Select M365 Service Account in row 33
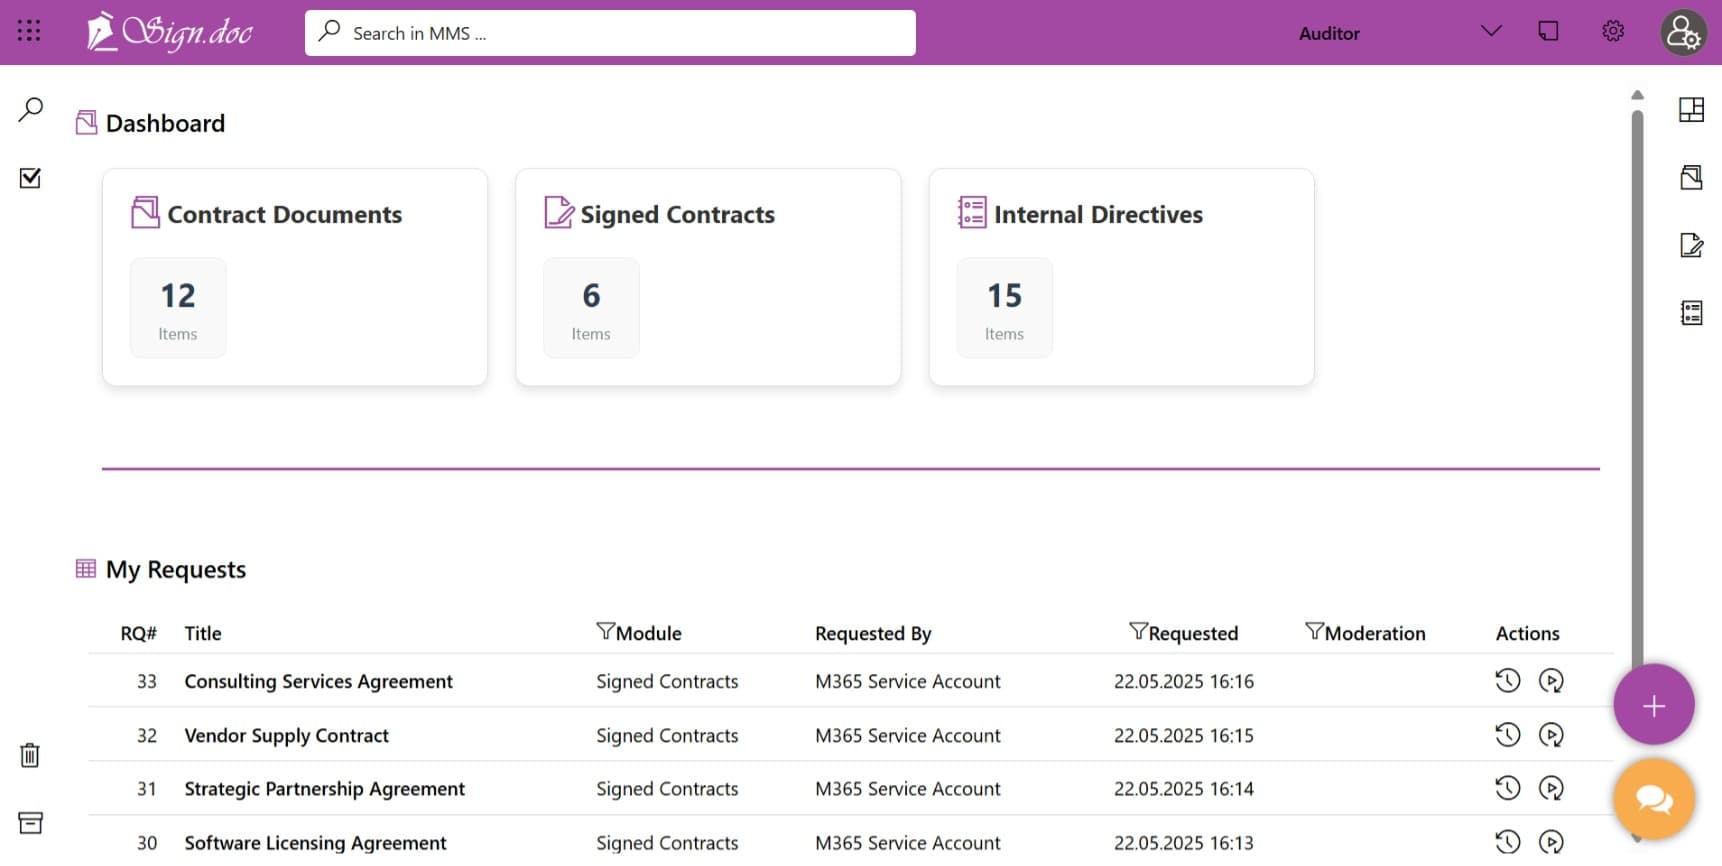This screenshot has width=1722, height=866. pos(907,681)
